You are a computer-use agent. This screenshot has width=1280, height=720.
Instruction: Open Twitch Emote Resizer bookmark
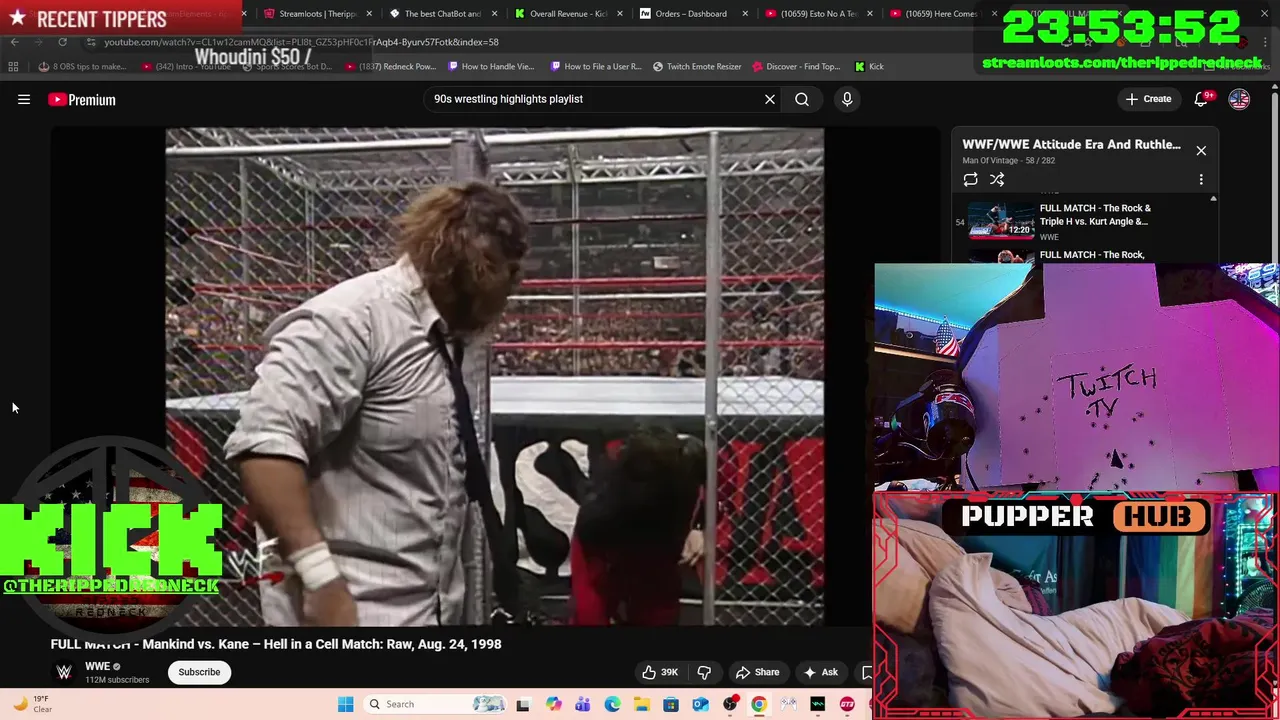pyautogui.click(x=697, y=66)
